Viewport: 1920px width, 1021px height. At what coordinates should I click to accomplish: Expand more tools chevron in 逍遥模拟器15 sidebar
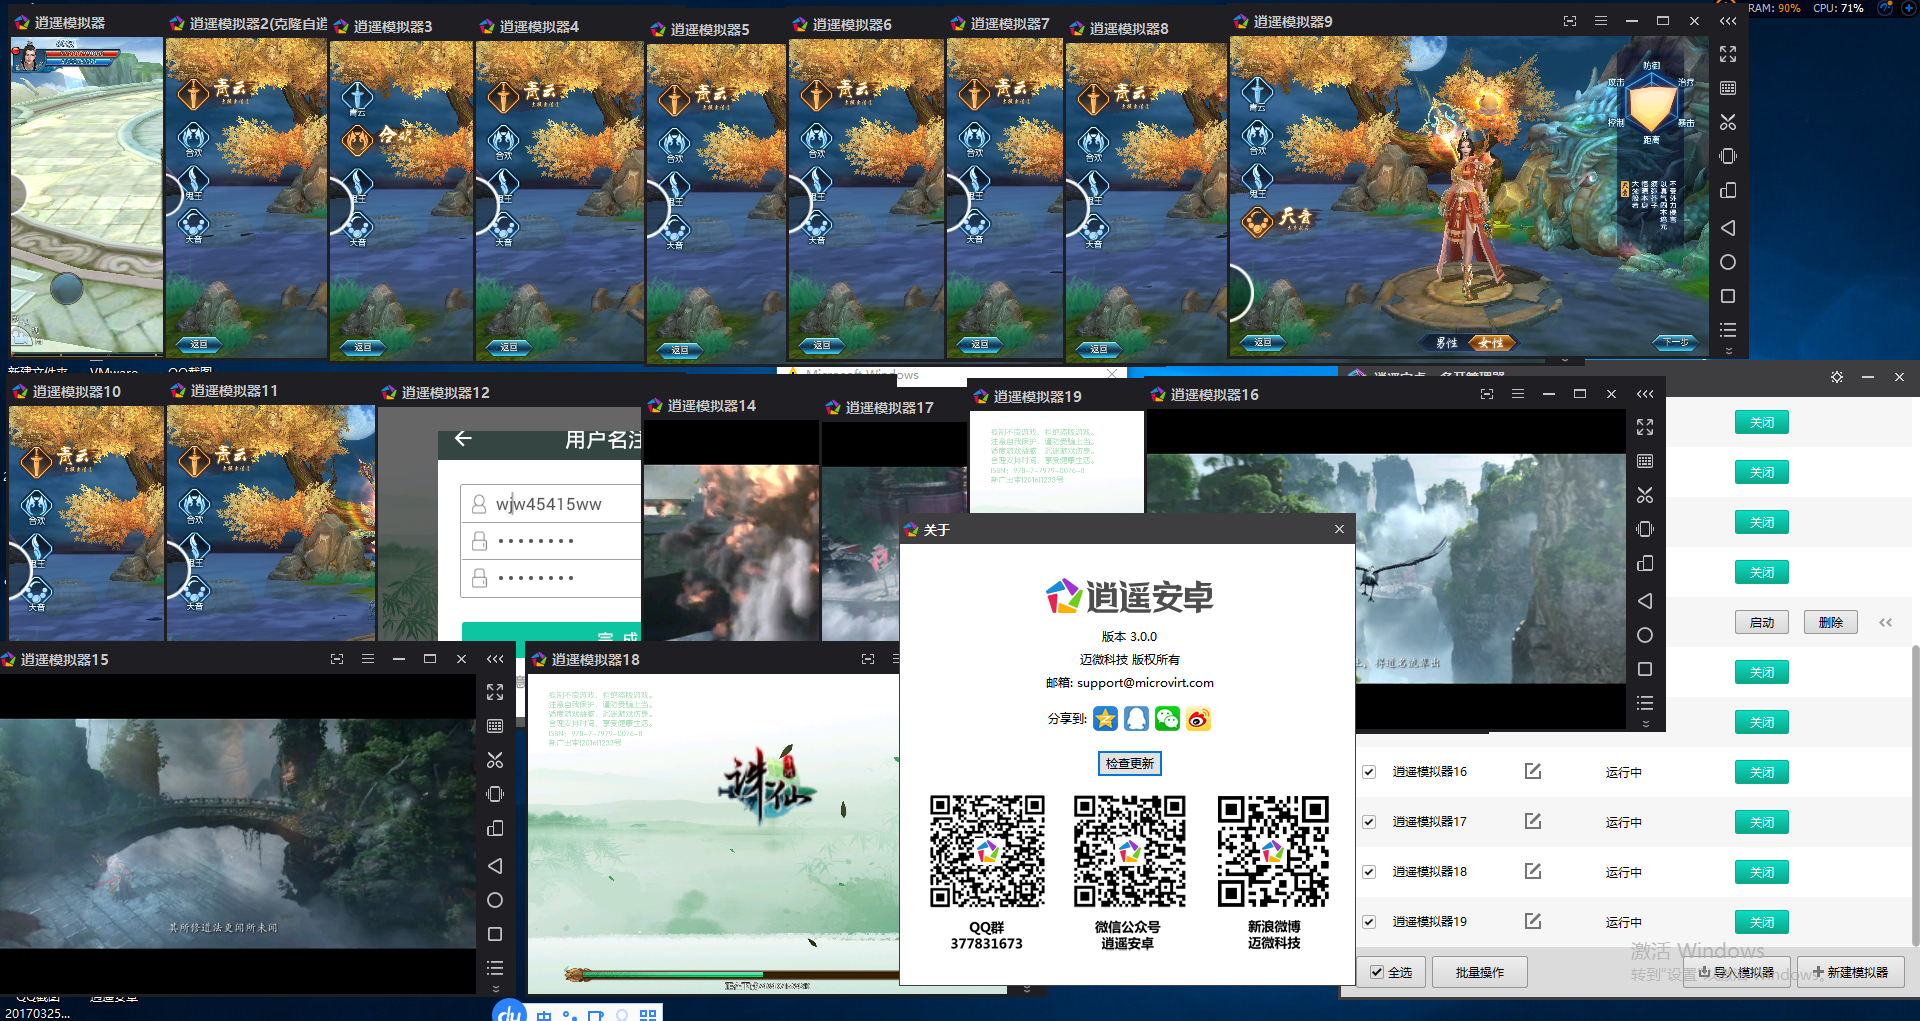coord(495,989)
